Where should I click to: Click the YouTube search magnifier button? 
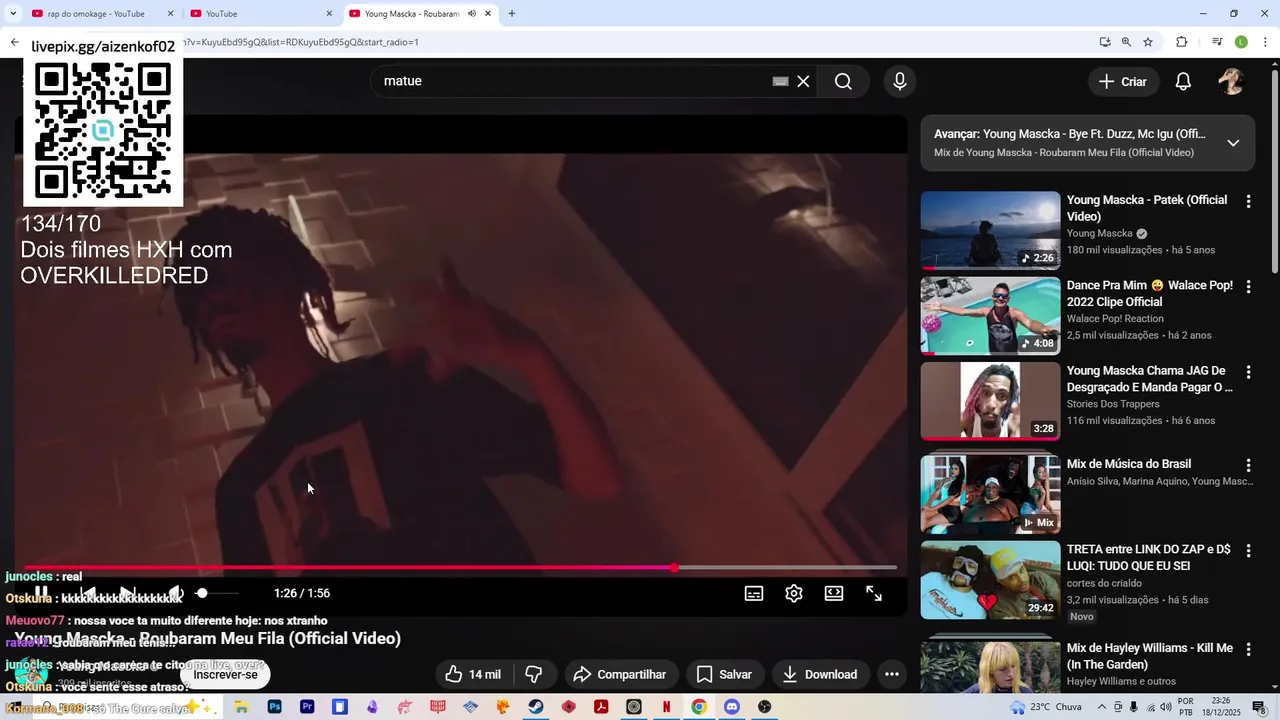click(843, 82)
